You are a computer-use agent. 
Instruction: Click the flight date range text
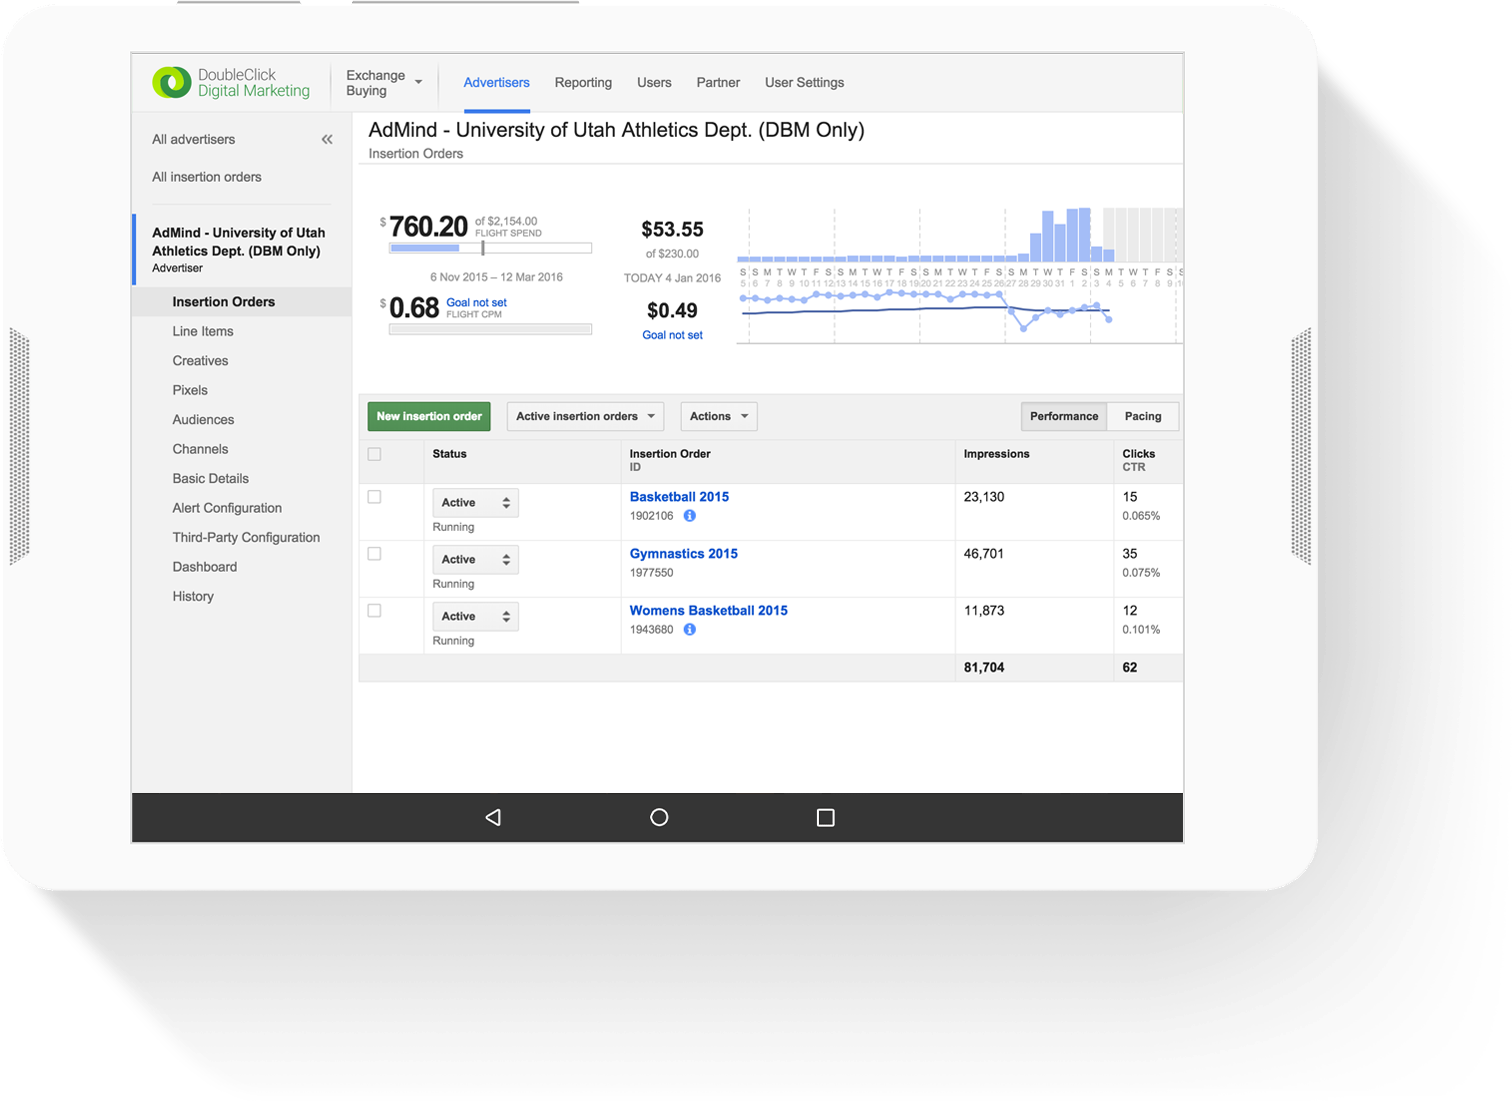click(x=496, y=277)
